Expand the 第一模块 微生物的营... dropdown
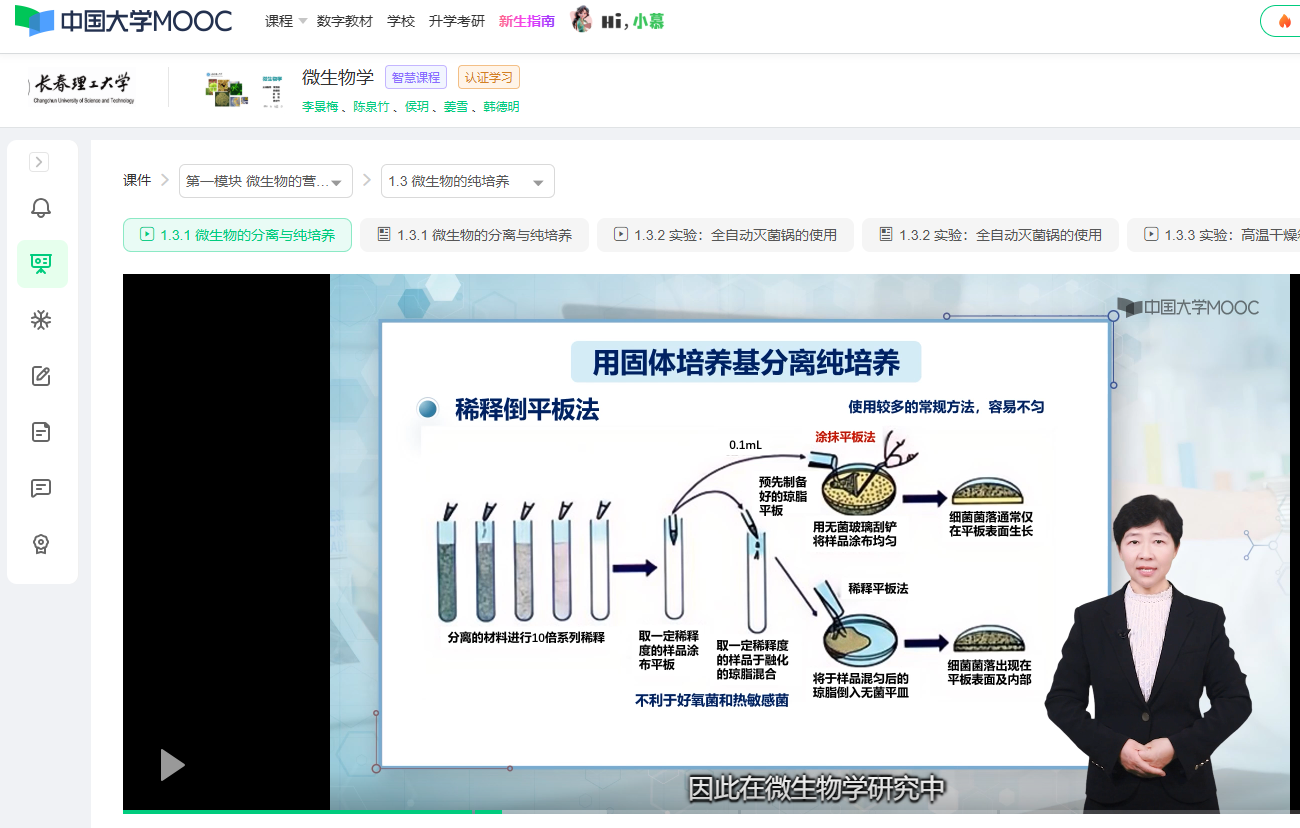This screenshot has height=828, width=1300. click(x=265, y=181)
